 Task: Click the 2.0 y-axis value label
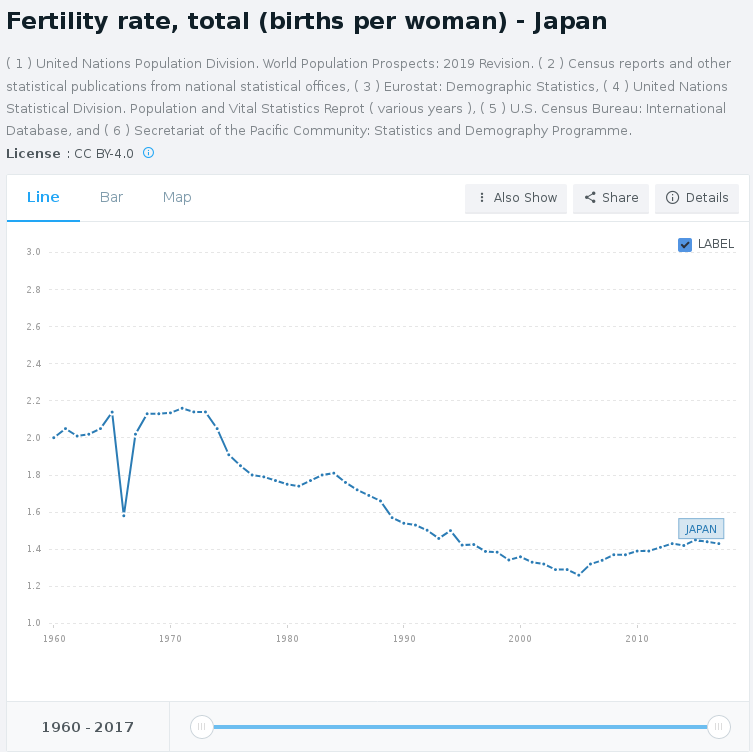click(x=33, y=438)
